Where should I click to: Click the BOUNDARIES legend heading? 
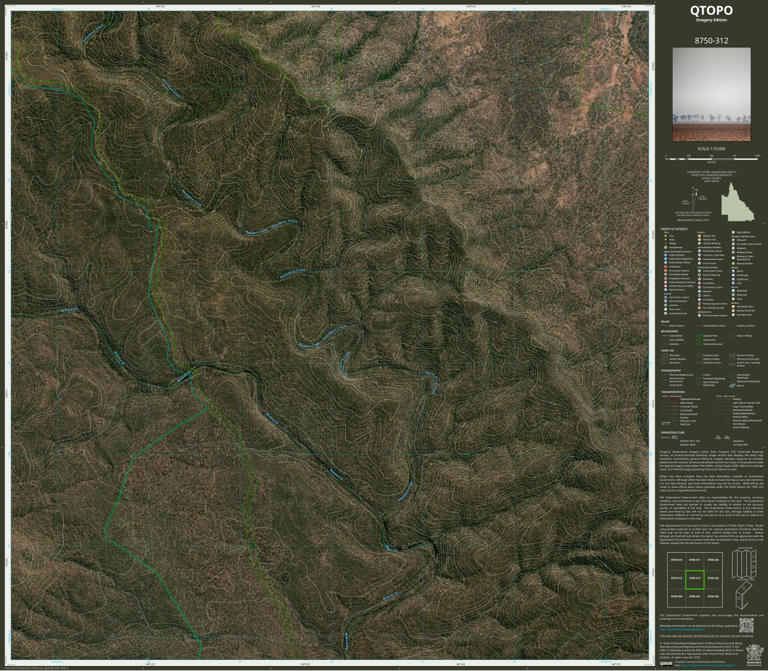670,331
